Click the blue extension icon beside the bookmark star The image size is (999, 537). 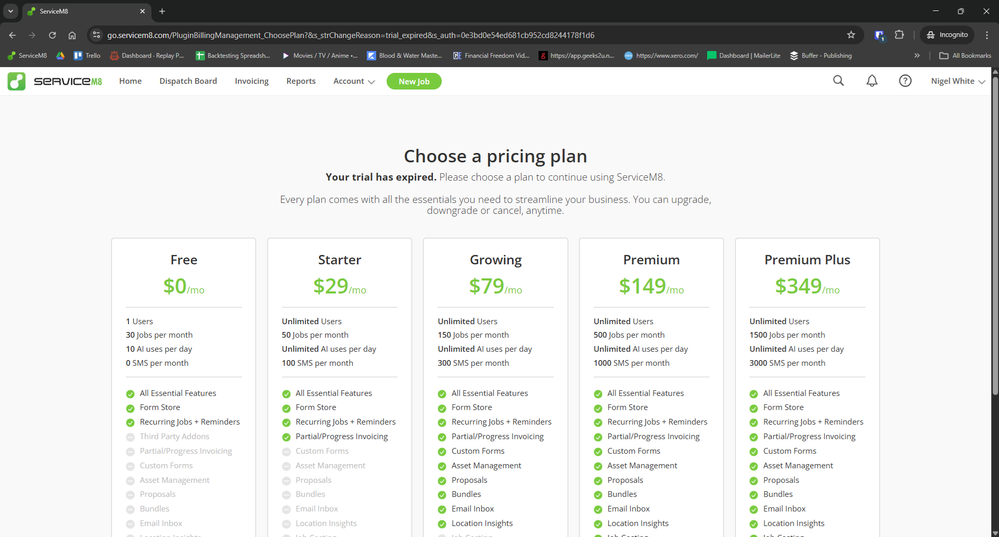[879, 35]
